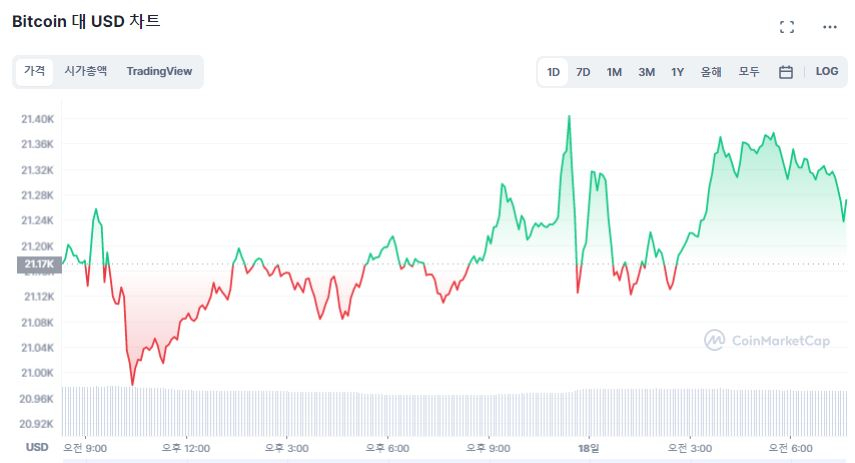855x463 pixels.
Task: Open the three-dot more options menu
Action: (x=829, y=27)
